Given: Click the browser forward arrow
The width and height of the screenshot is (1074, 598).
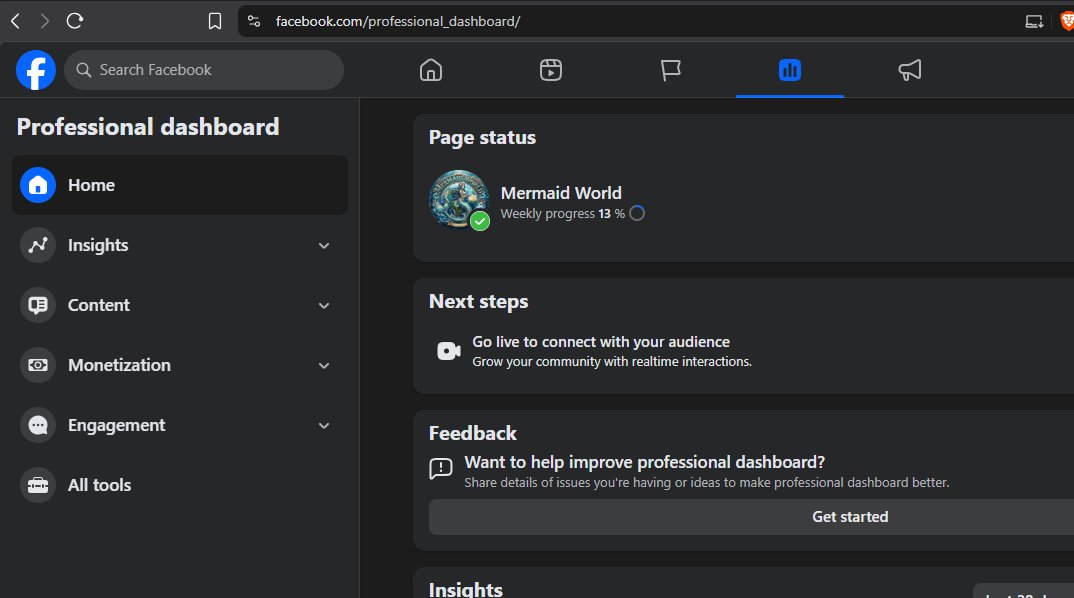Looking at the screenshot, I should tap(45, 21).
